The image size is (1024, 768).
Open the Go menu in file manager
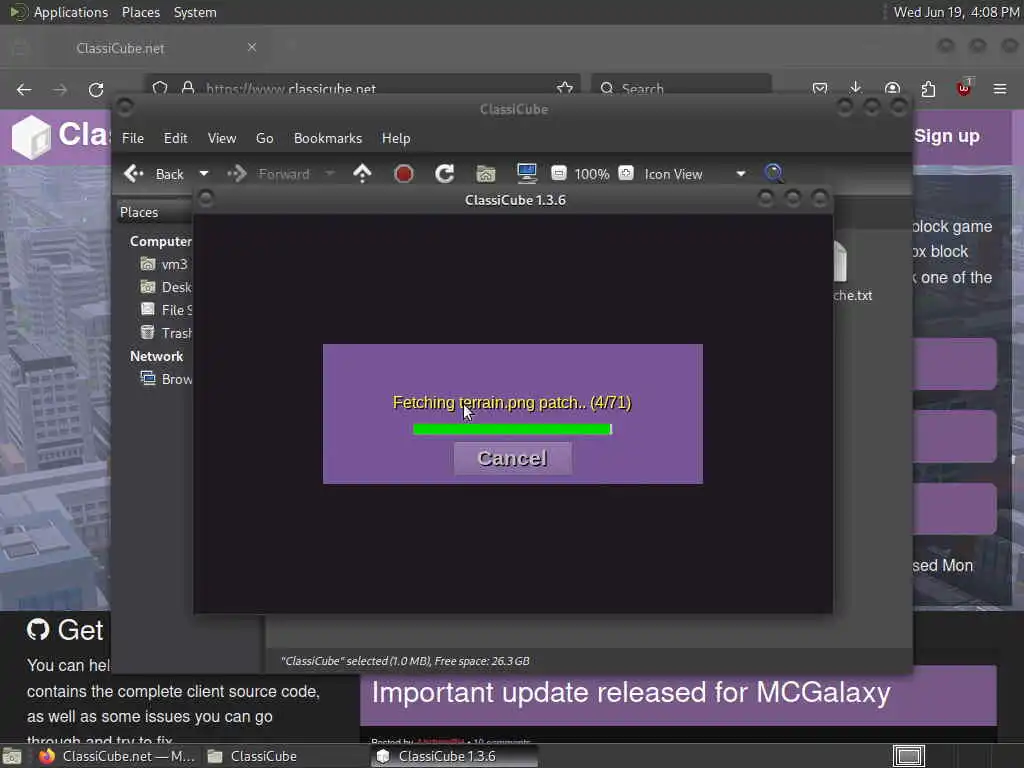coord(264,138)
